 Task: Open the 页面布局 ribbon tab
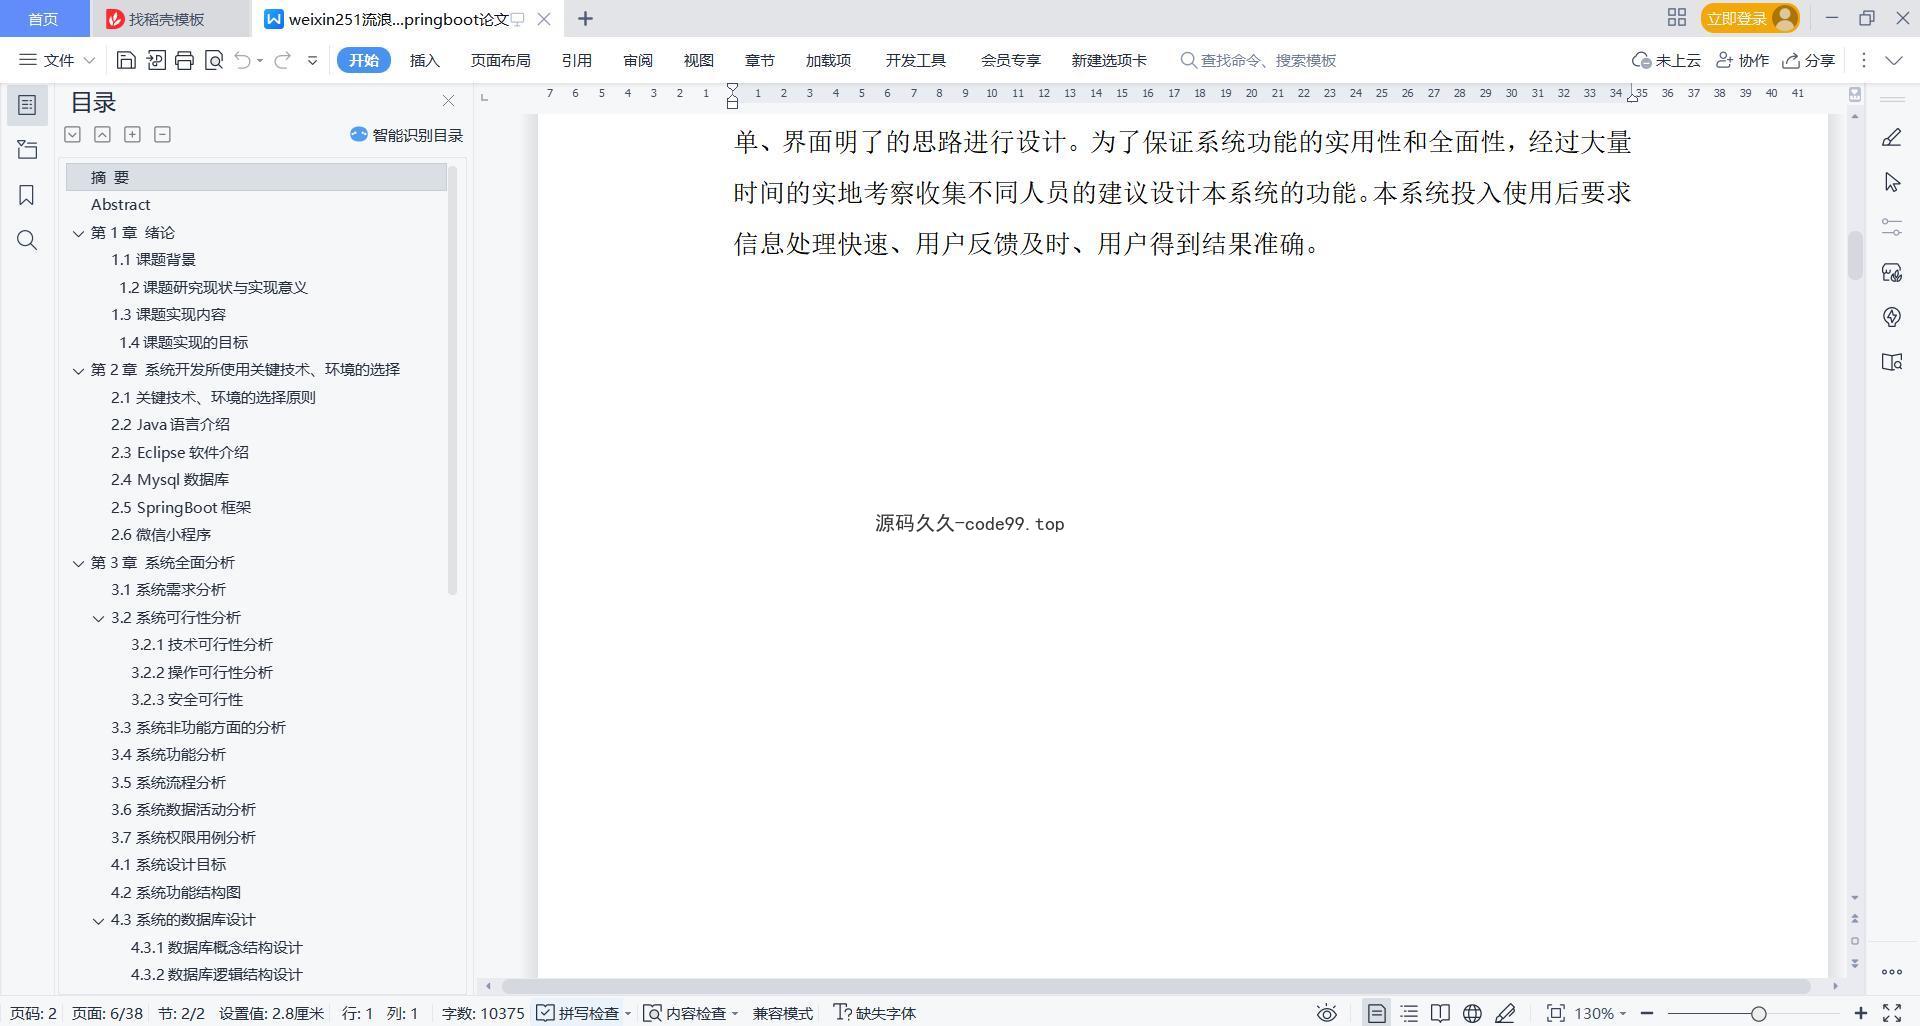(x=500, y=60)
